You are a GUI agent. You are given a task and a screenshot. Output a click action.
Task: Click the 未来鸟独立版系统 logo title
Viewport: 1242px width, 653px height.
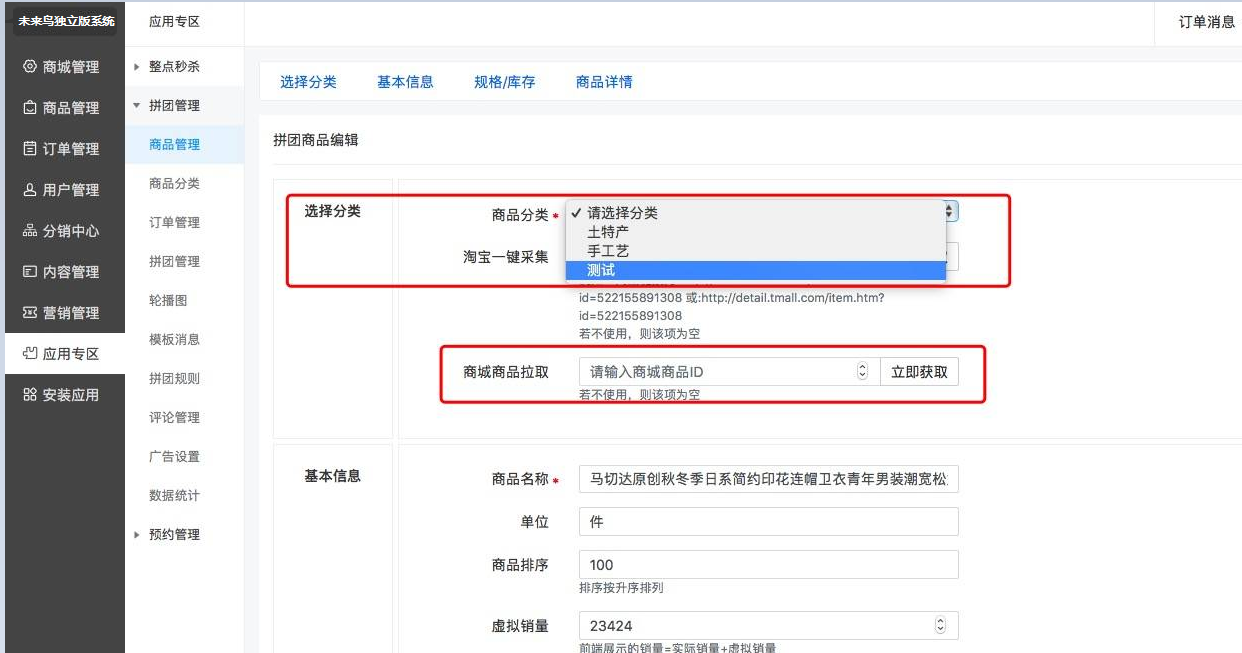coord(67,21)
